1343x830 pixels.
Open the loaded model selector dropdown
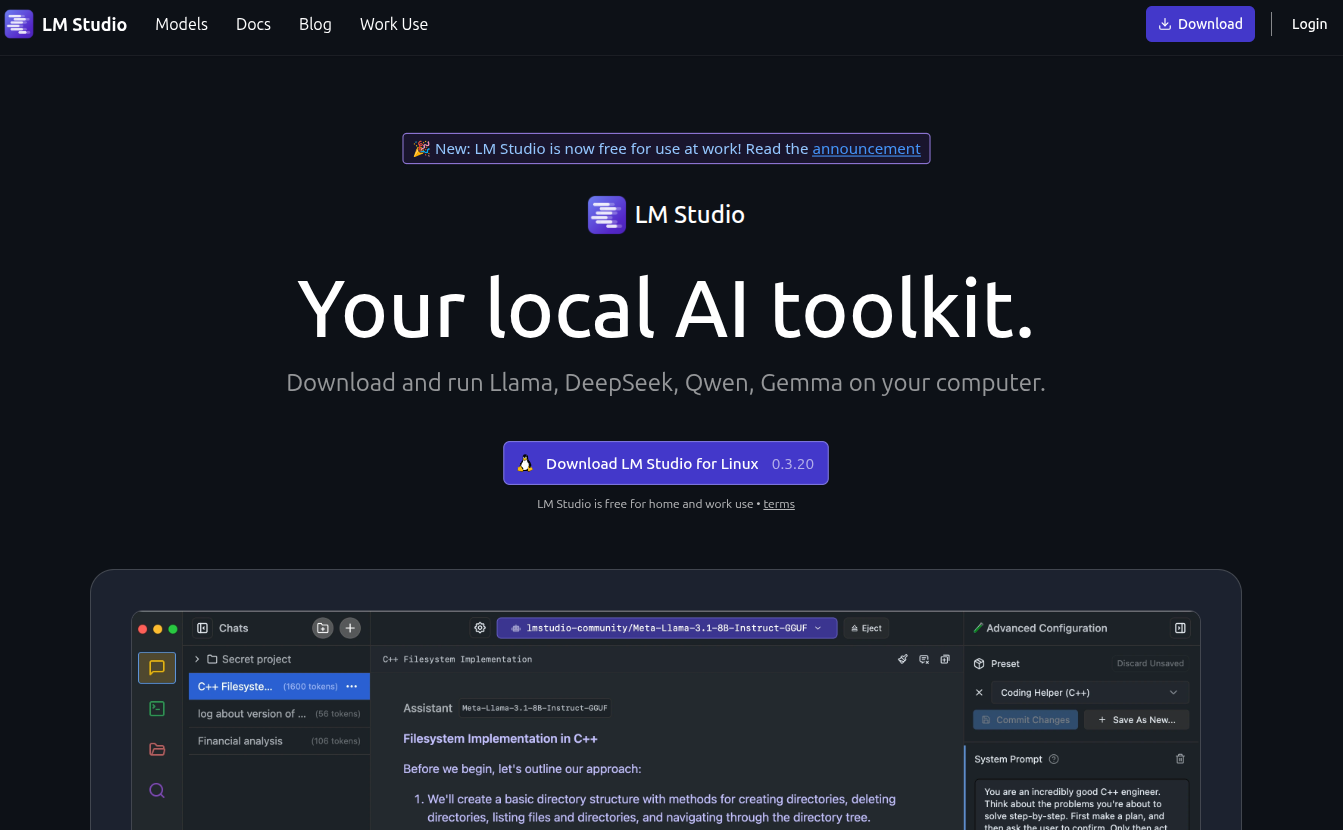tap(666, 628)
